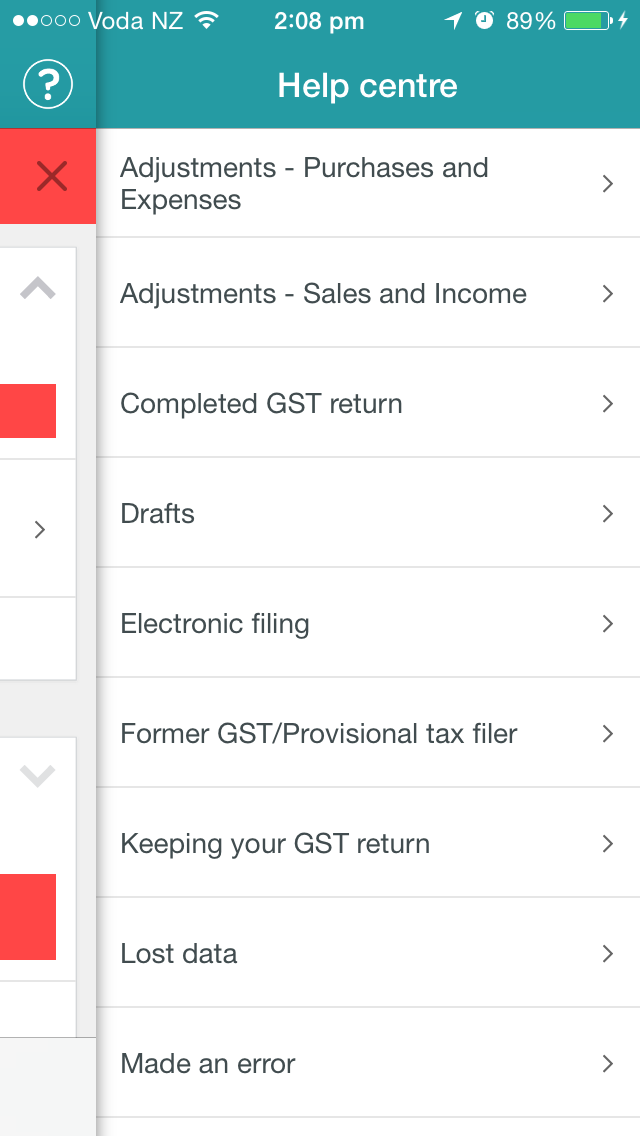Tap the red X close icon

(x=51, y=177)
